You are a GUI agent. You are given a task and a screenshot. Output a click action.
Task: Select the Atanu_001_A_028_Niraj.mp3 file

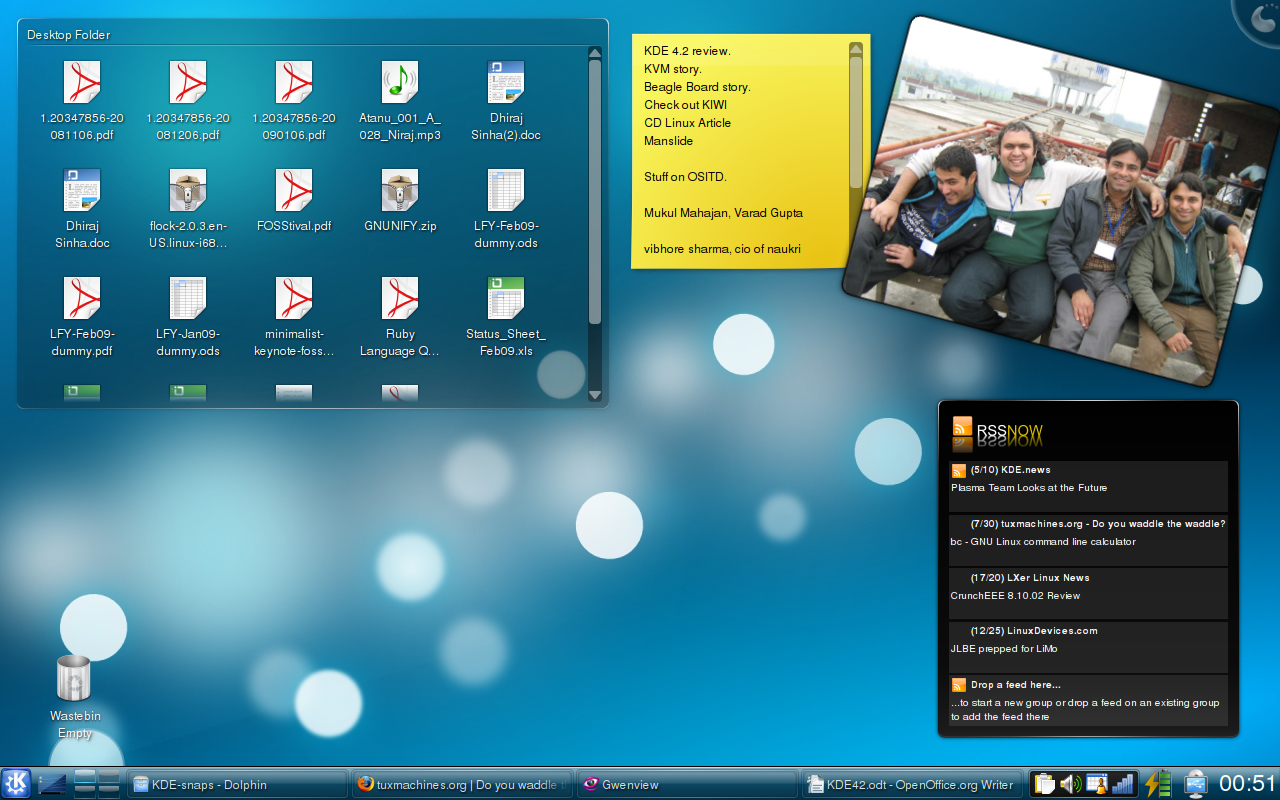click(400, 83)
